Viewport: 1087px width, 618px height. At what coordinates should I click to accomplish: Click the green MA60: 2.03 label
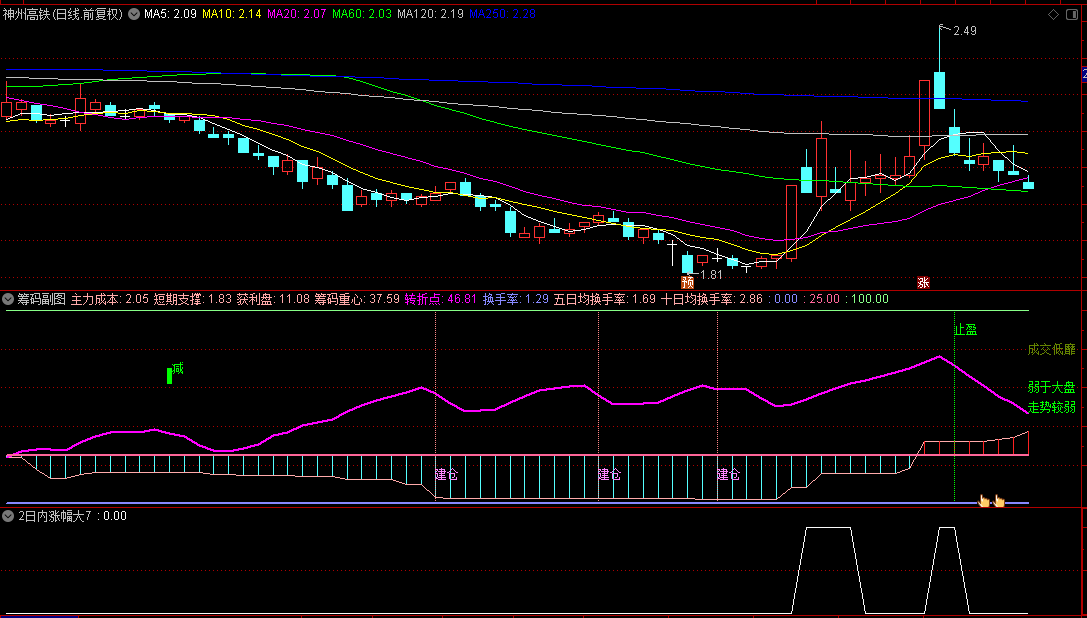coord(363,14)
